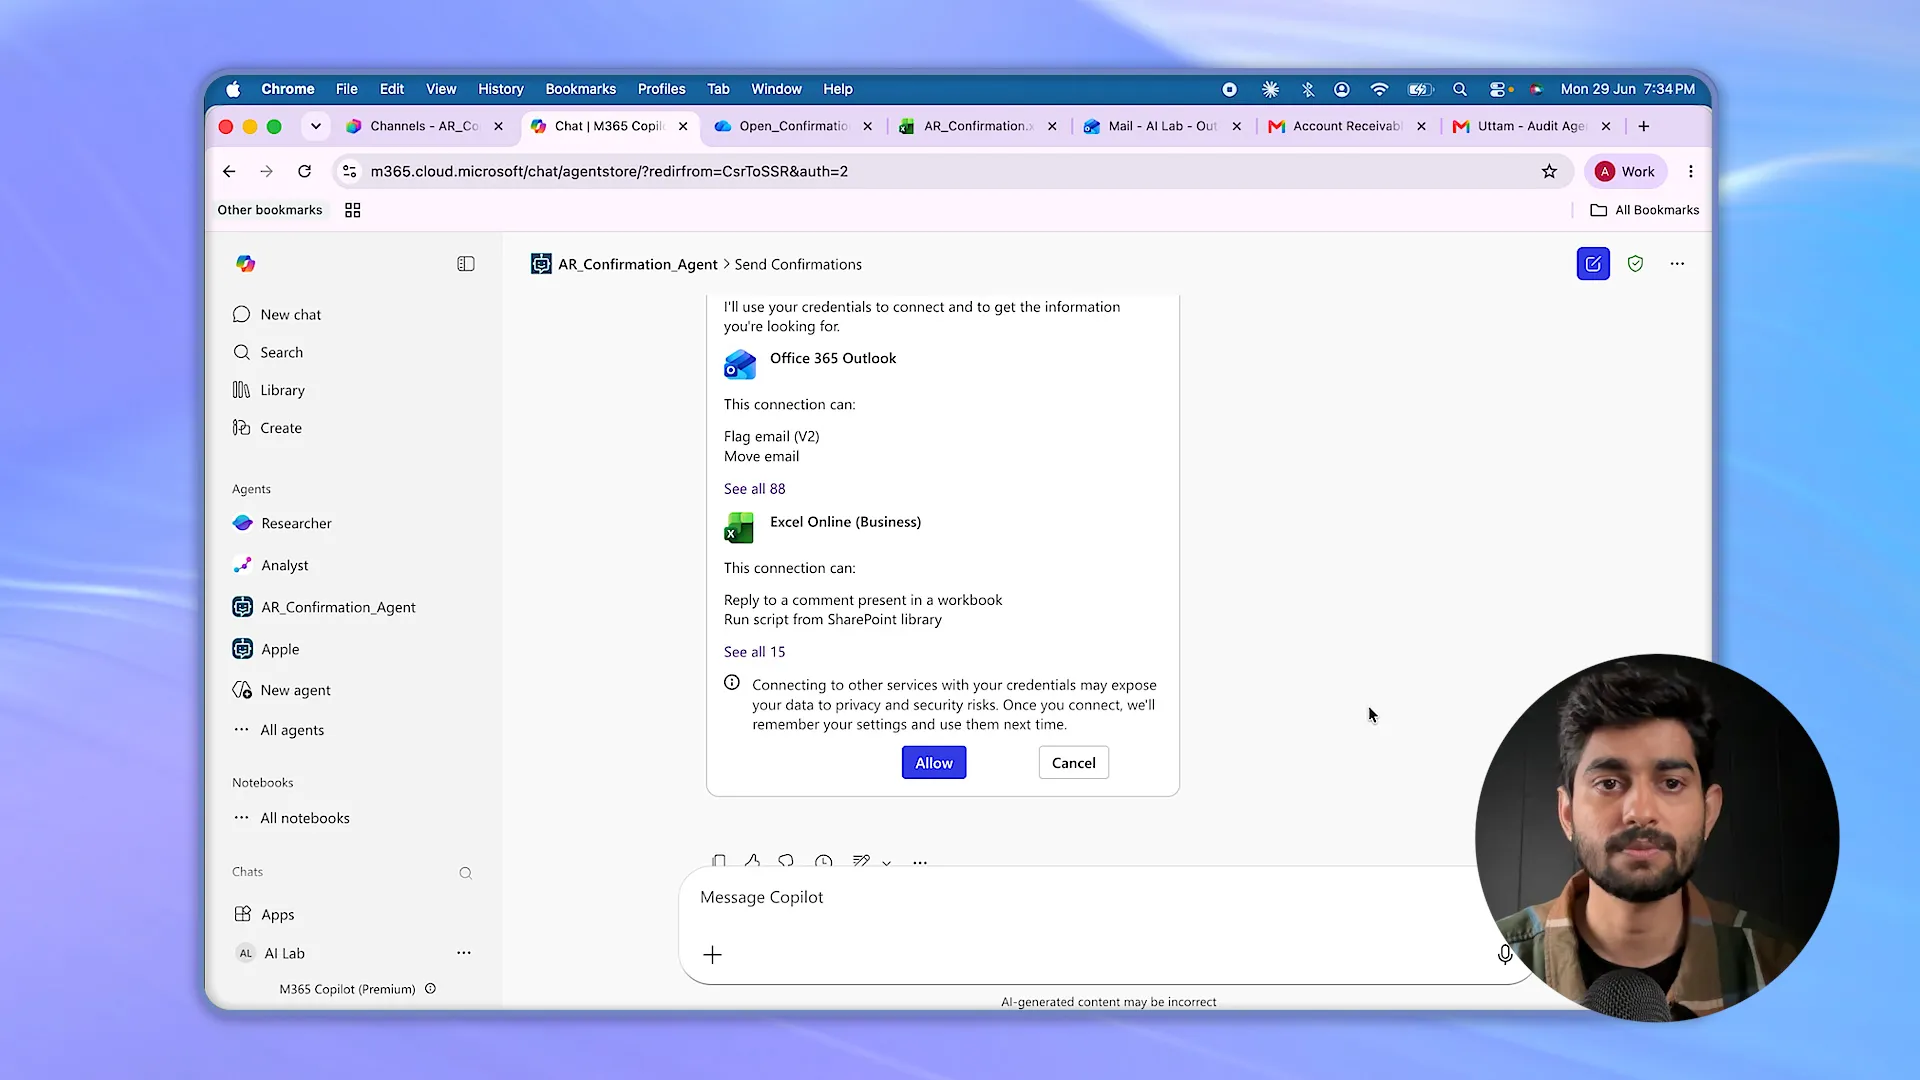Collapse the sidebar with panel toggle icon
This screenshot has height=1080, width=1920.
click(x=466, y=264)
